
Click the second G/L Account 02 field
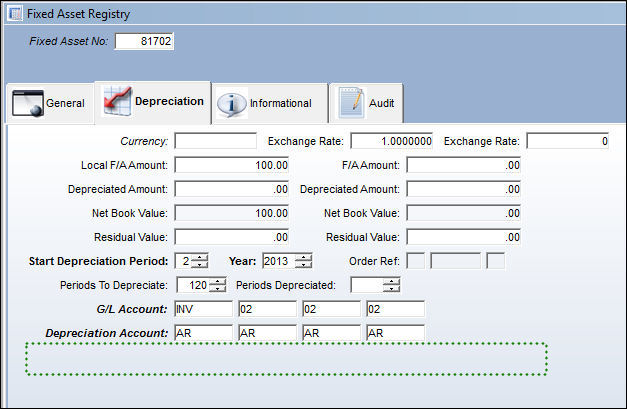pyautogui.click(x=268, y=309)
